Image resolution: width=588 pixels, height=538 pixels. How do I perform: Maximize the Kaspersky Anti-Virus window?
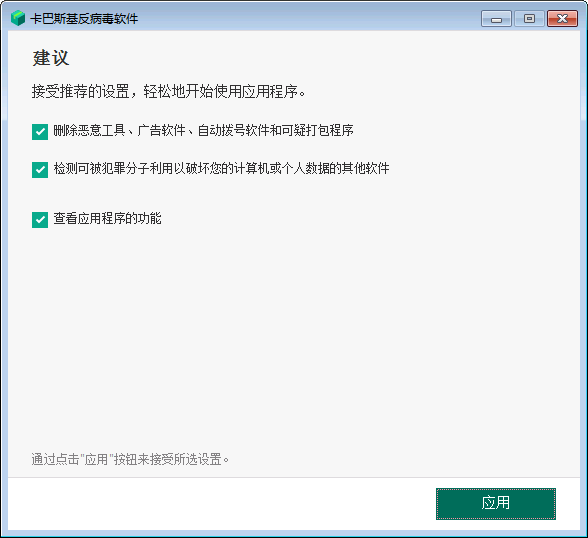[x=529, y=19]
